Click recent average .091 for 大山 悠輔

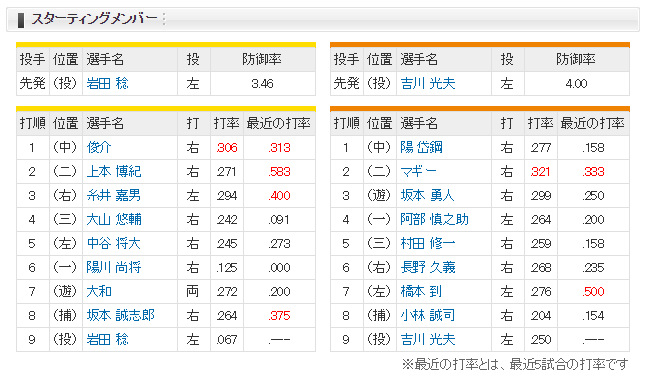pos(279,220)
